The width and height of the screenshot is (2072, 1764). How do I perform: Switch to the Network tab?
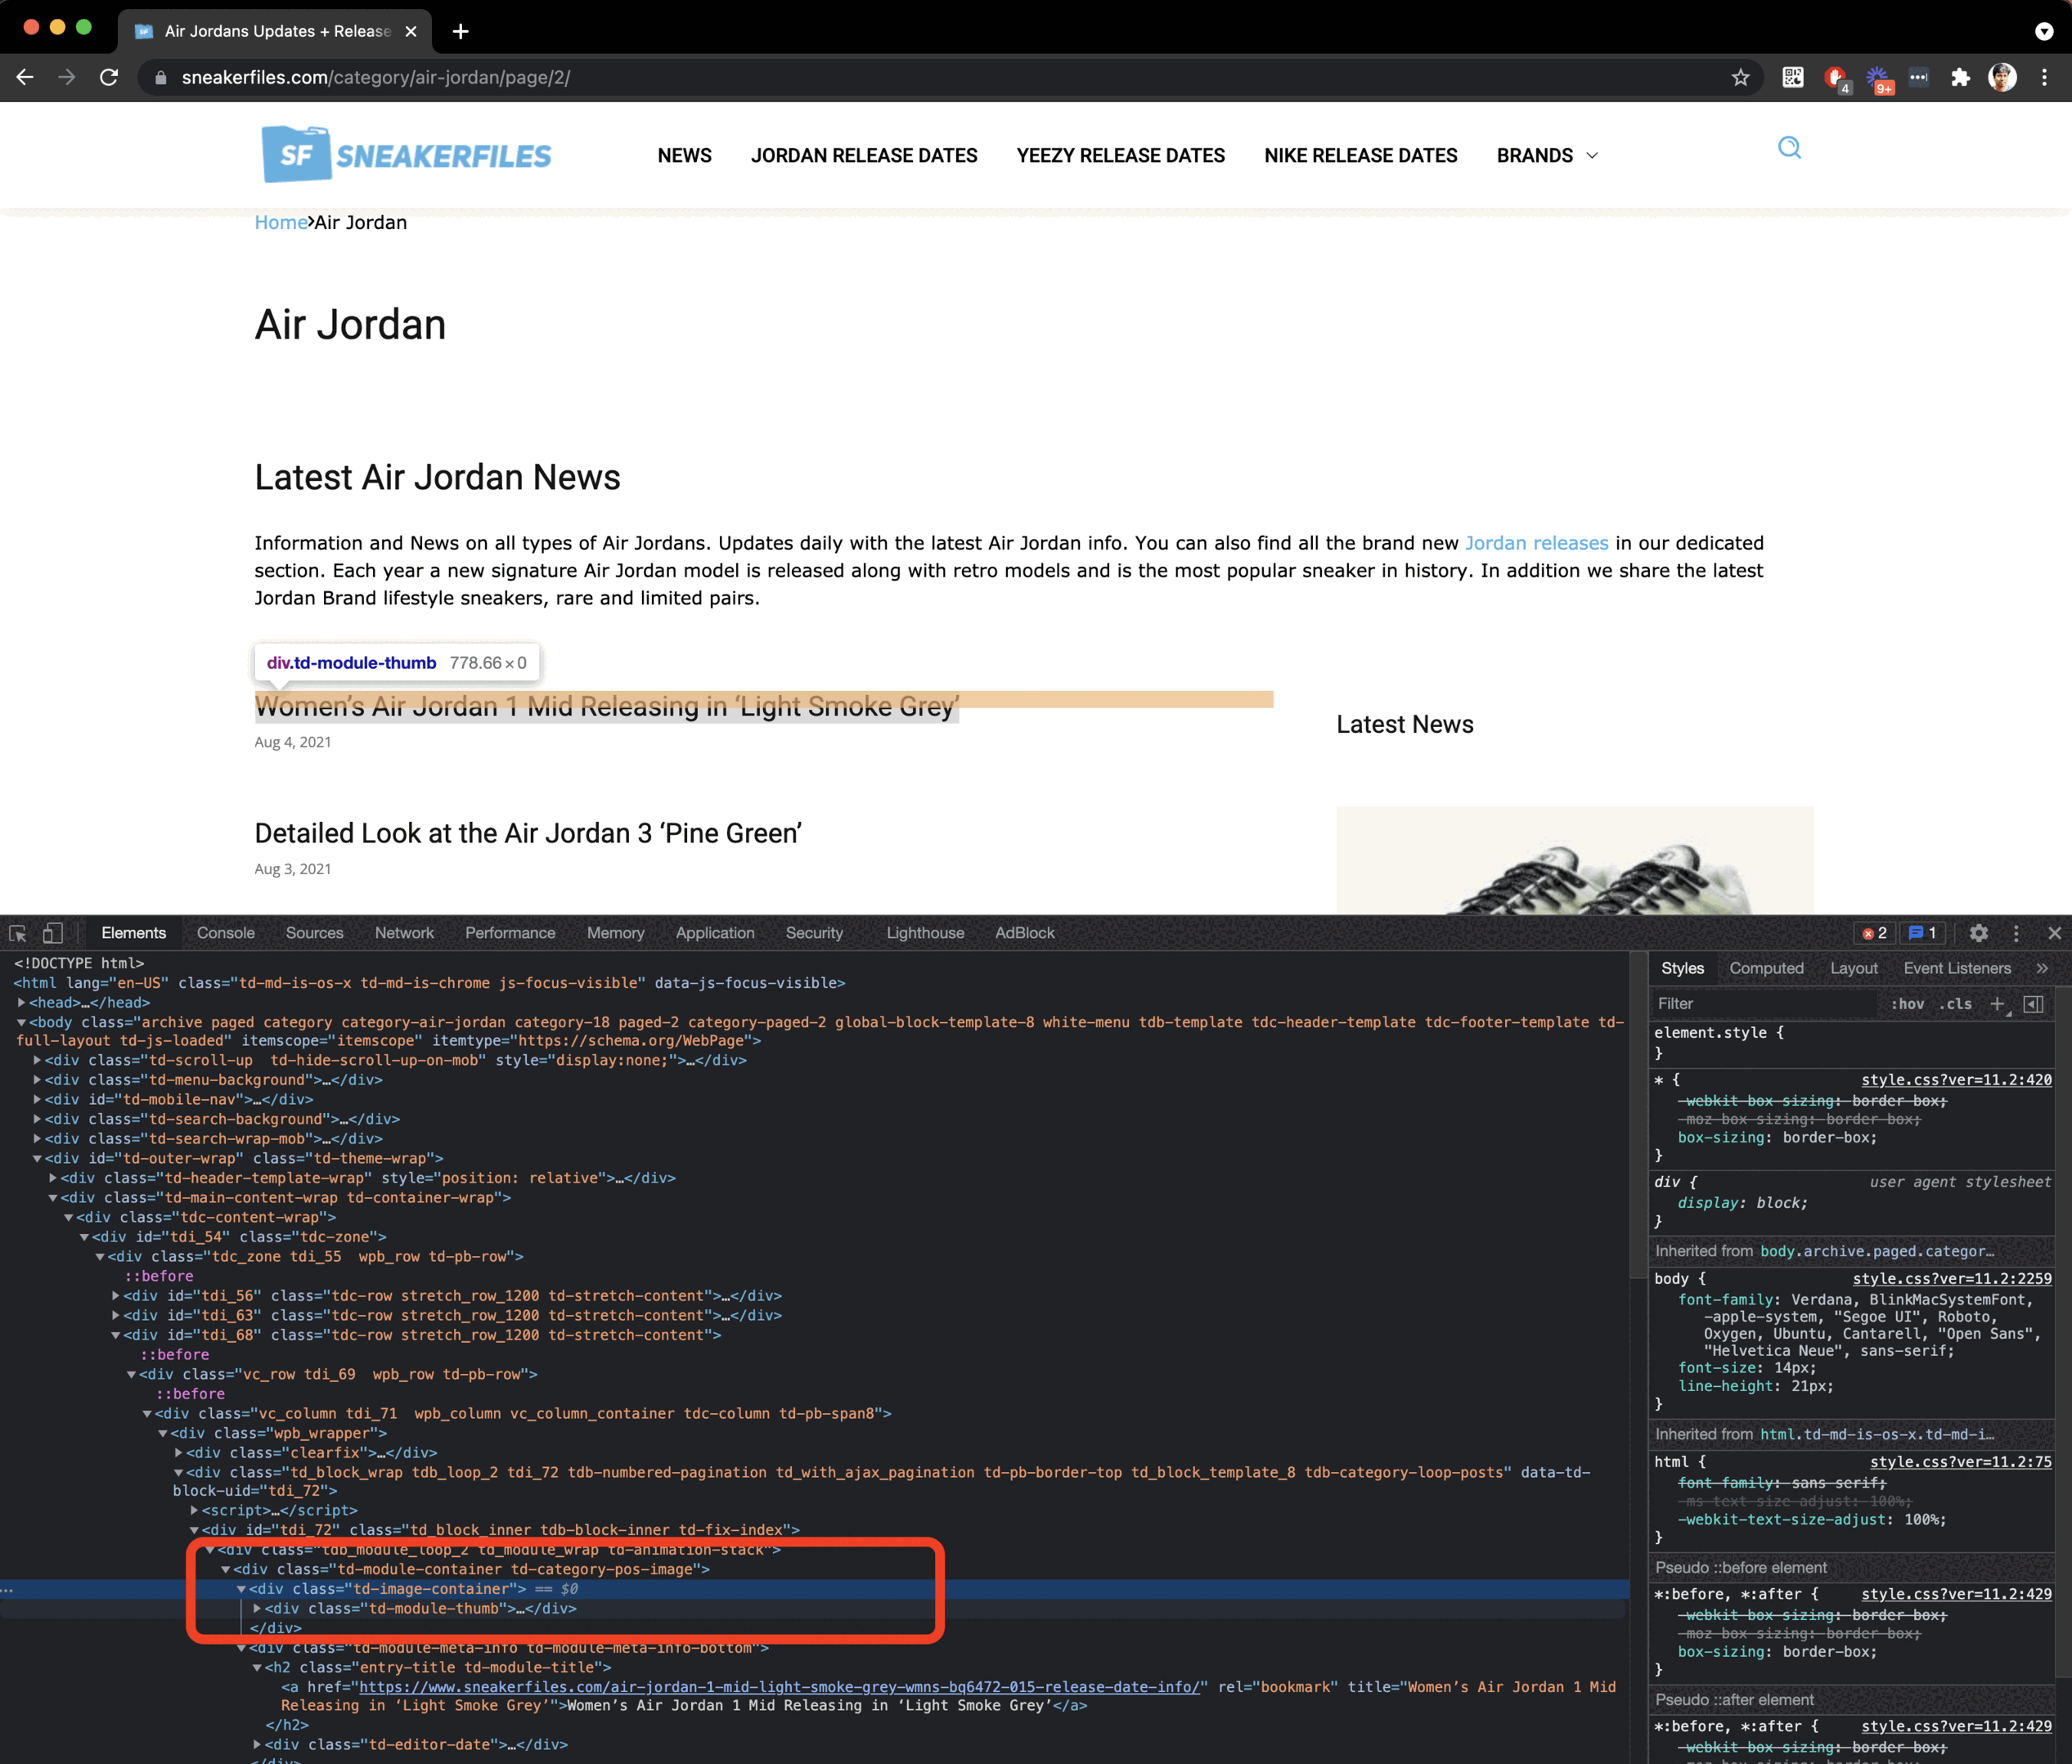(404, 933)
